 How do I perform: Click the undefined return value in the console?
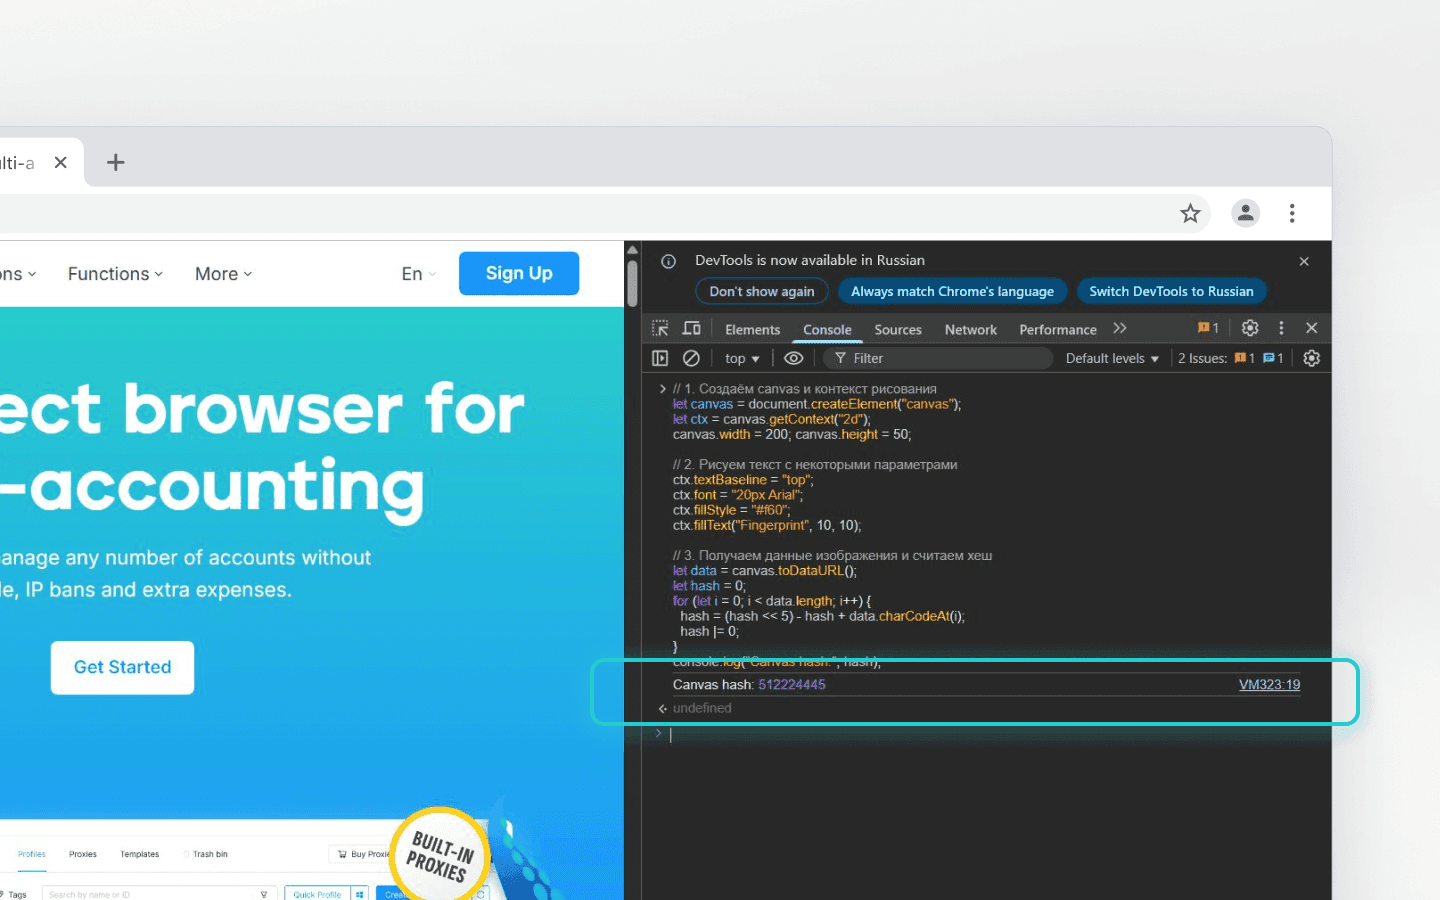click(x=702, y=708)
